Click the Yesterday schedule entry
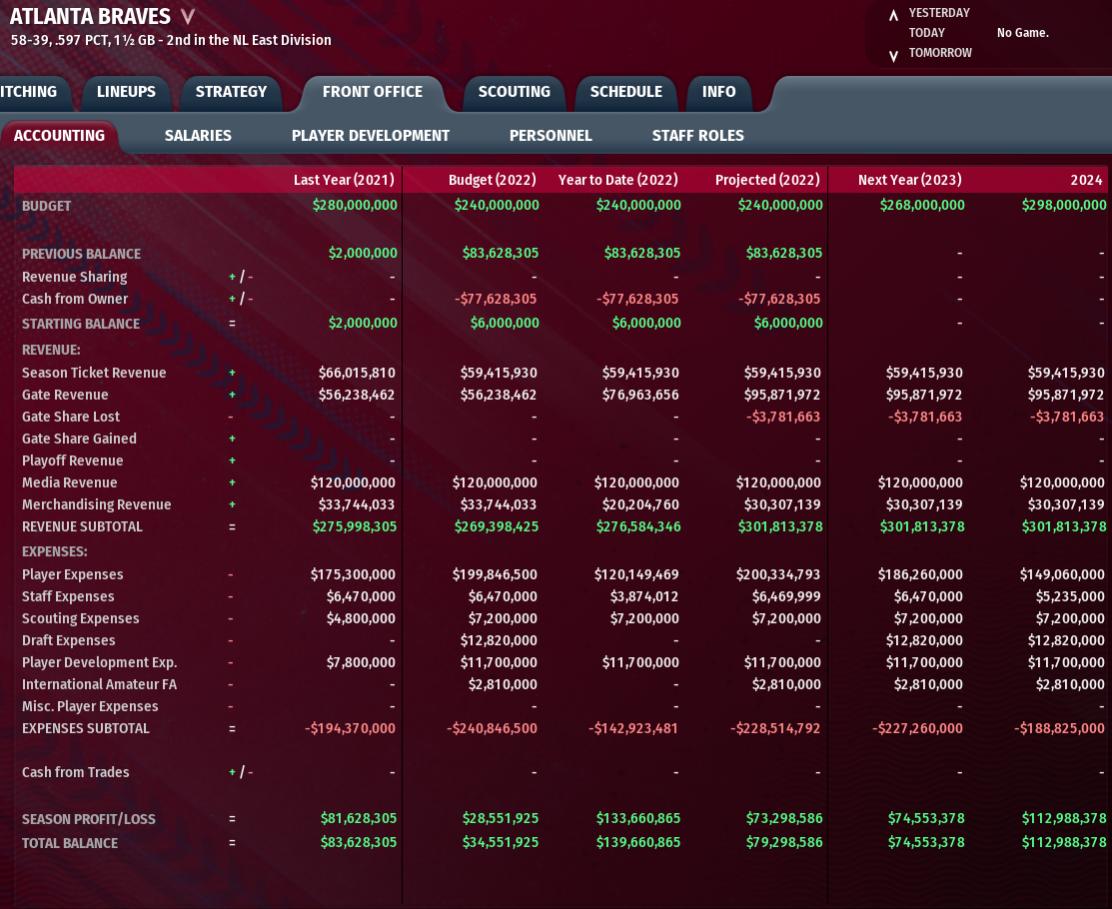 click(940, 13)
